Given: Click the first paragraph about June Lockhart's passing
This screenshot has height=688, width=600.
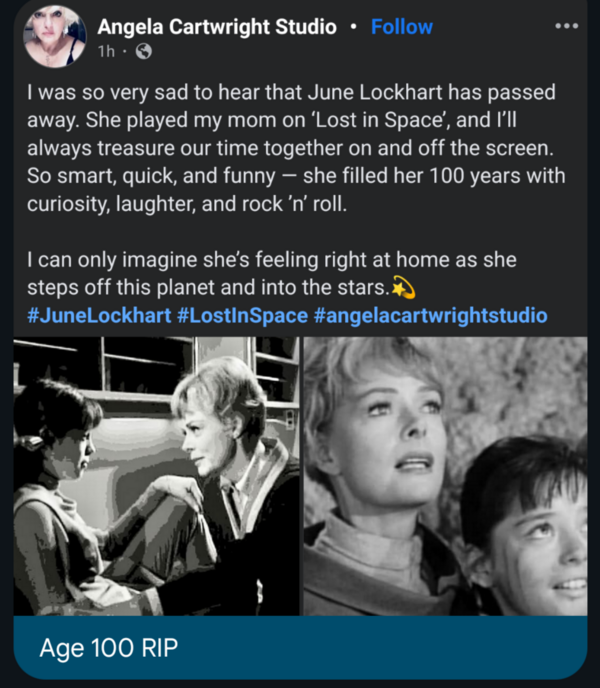Looking at the screenshot, I should click(x=296, y=148).
